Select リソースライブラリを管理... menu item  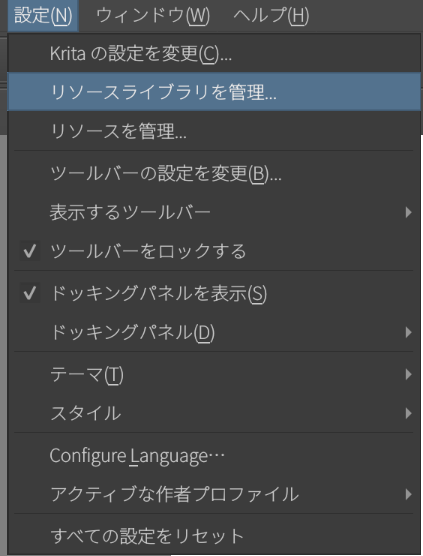[x=214, y=92]
